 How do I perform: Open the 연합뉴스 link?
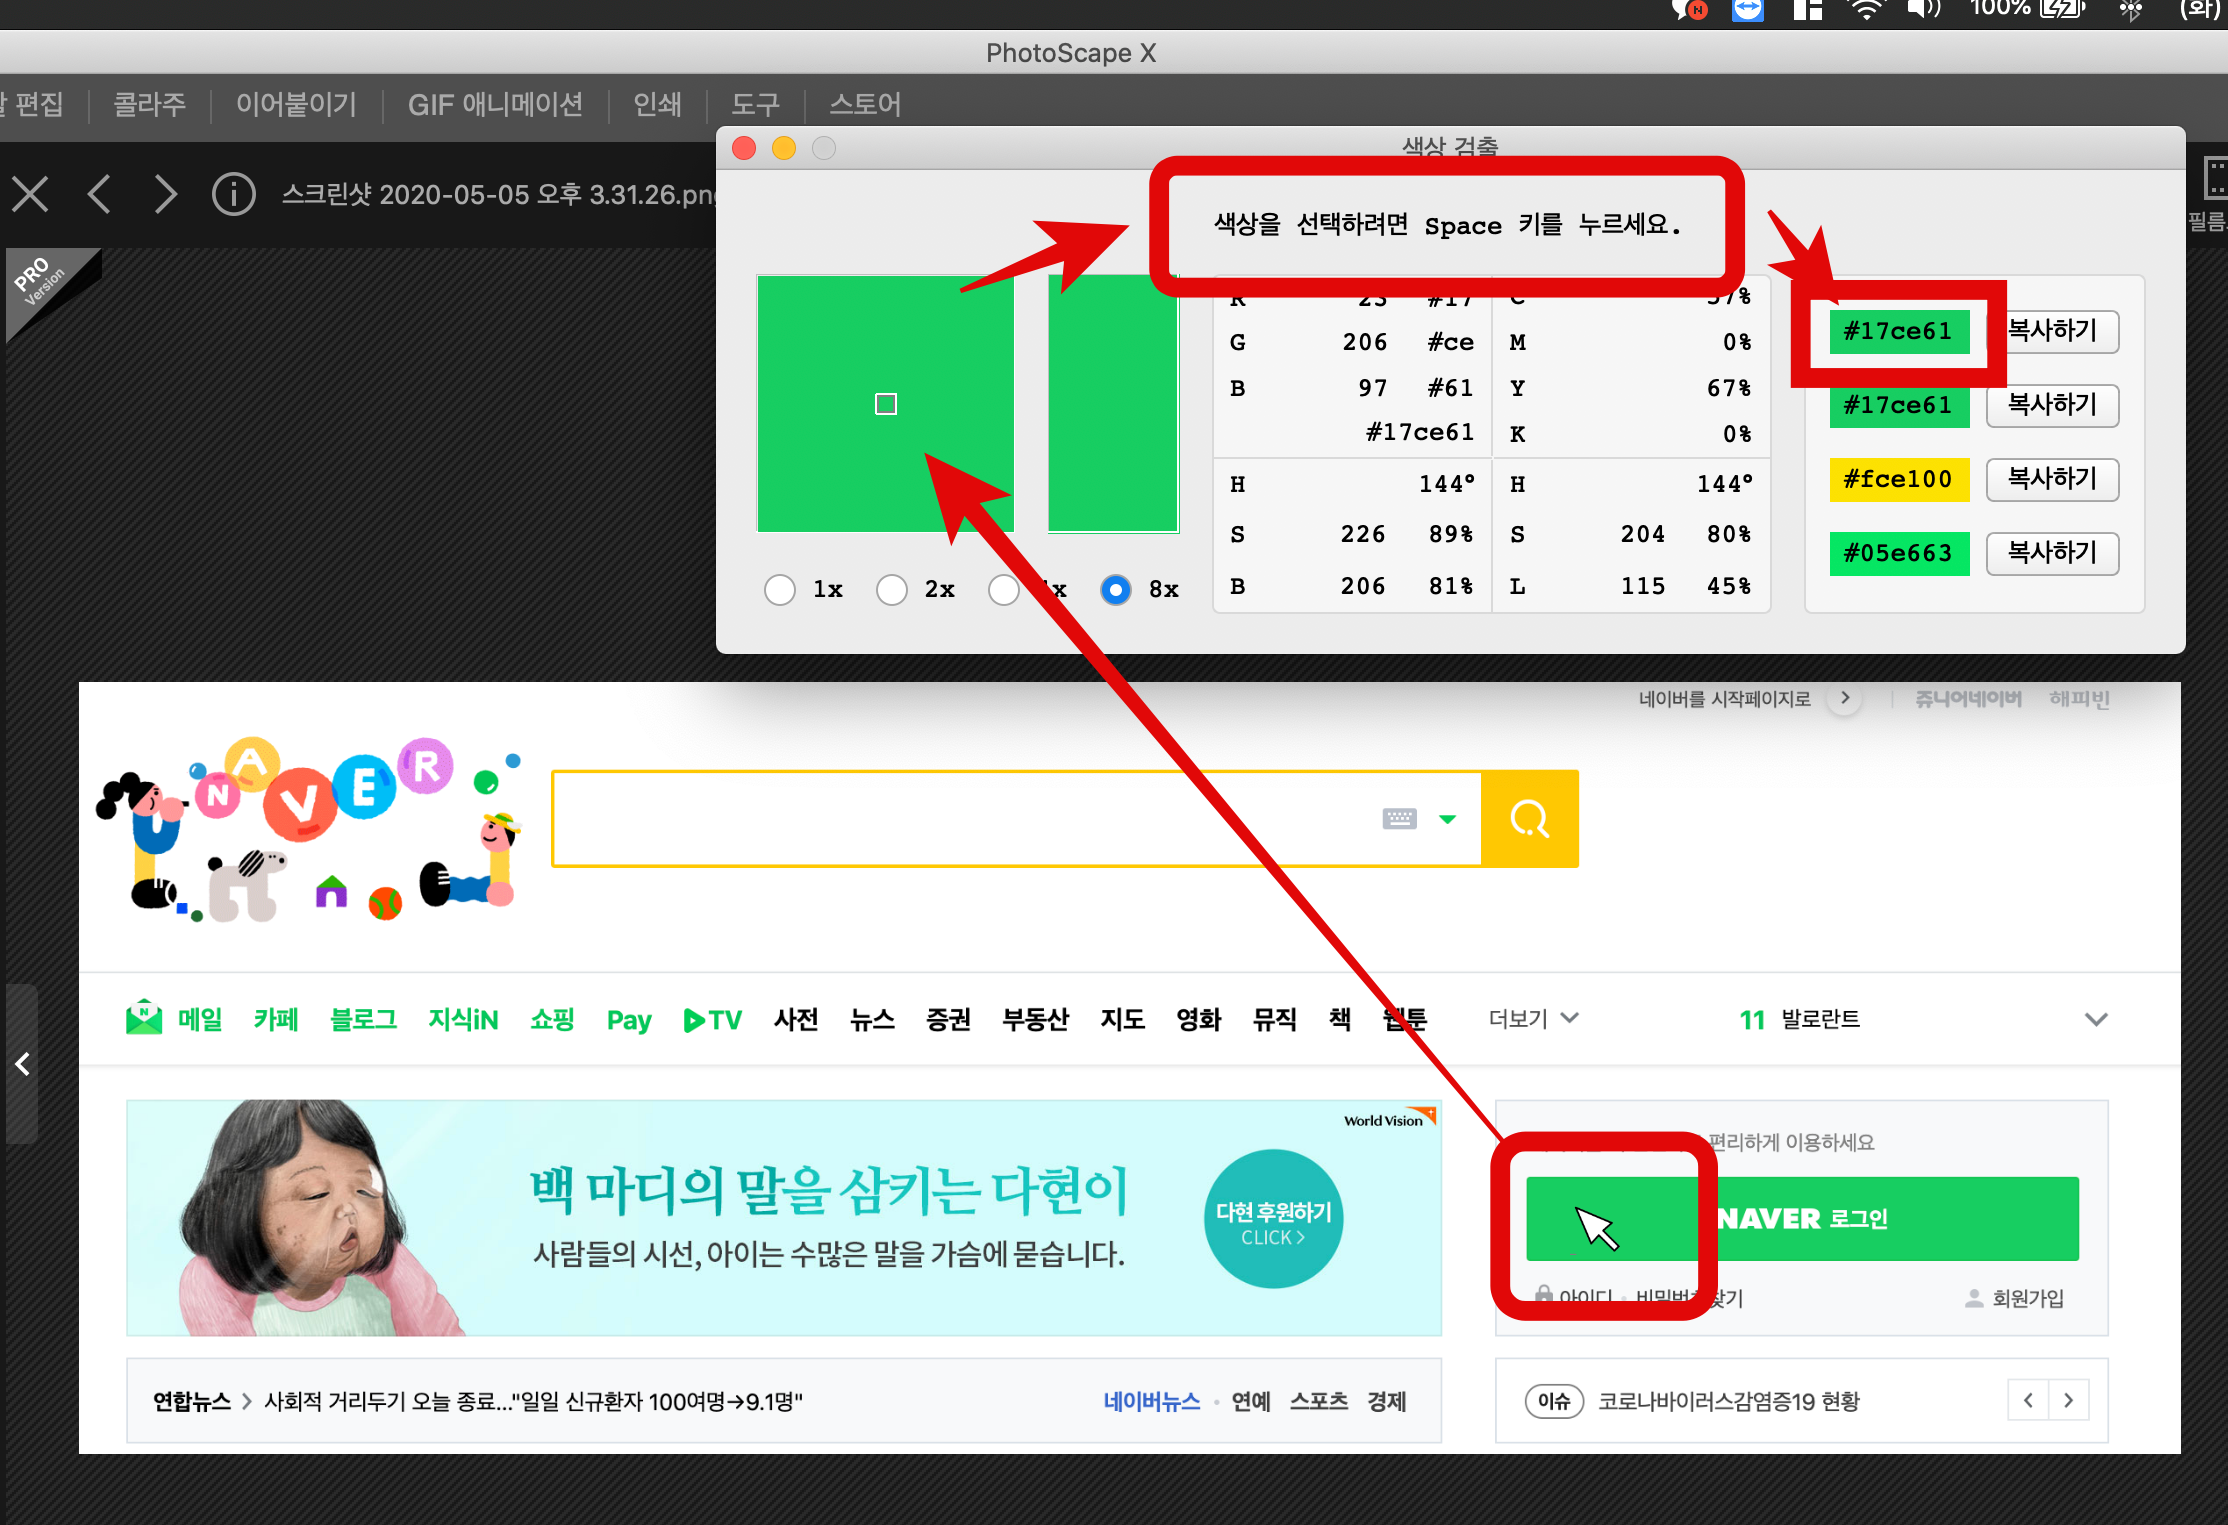191,1401
